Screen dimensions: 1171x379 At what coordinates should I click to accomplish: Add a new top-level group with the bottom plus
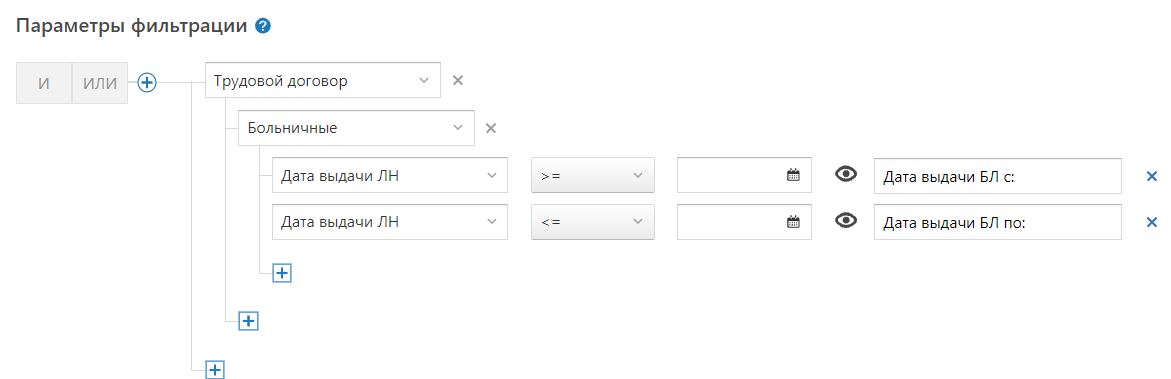(215, 369)
